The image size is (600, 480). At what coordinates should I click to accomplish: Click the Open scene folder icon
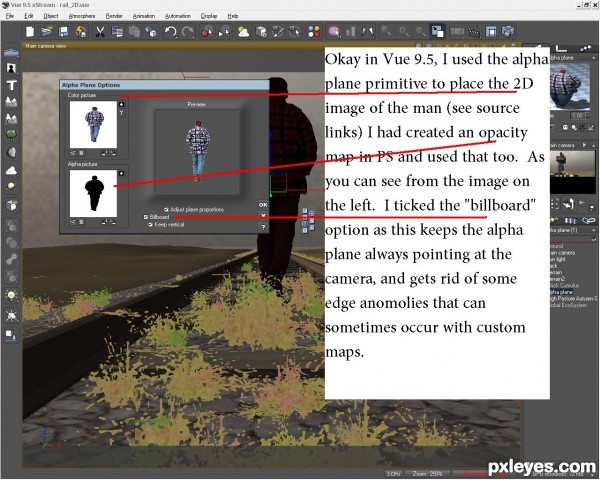[47, 31]
